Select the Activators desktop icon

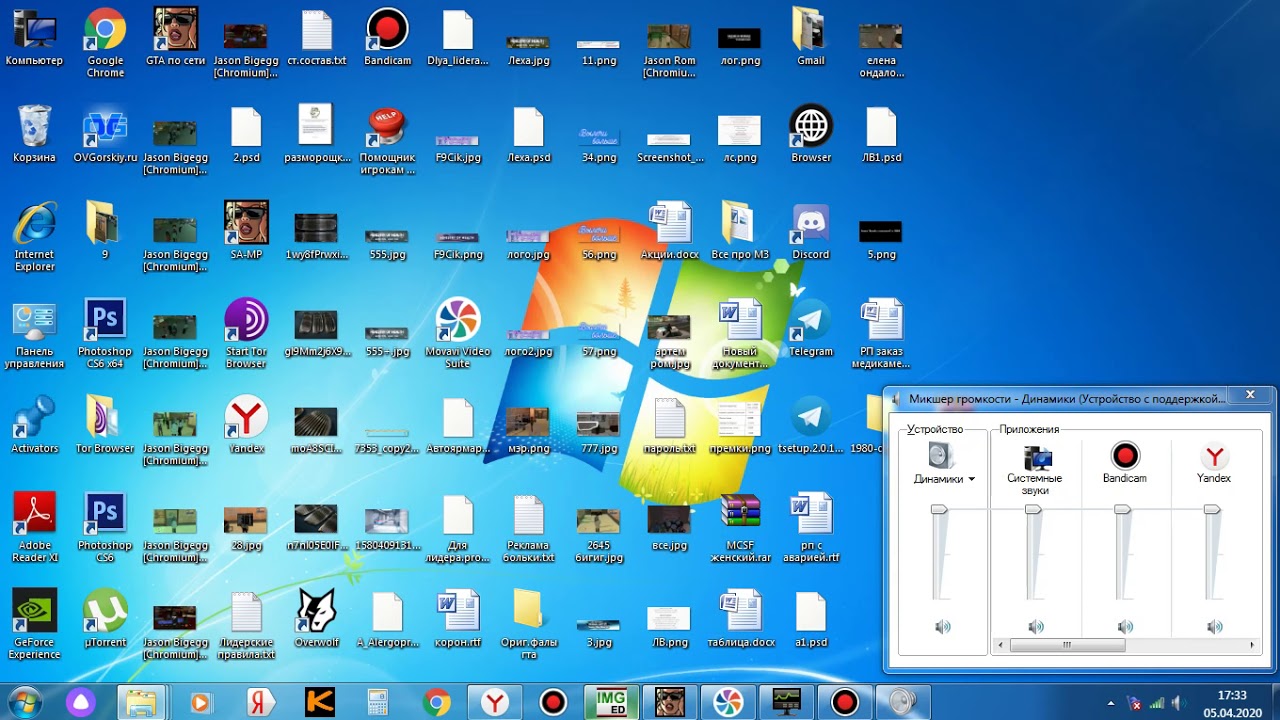click(34, 425)
